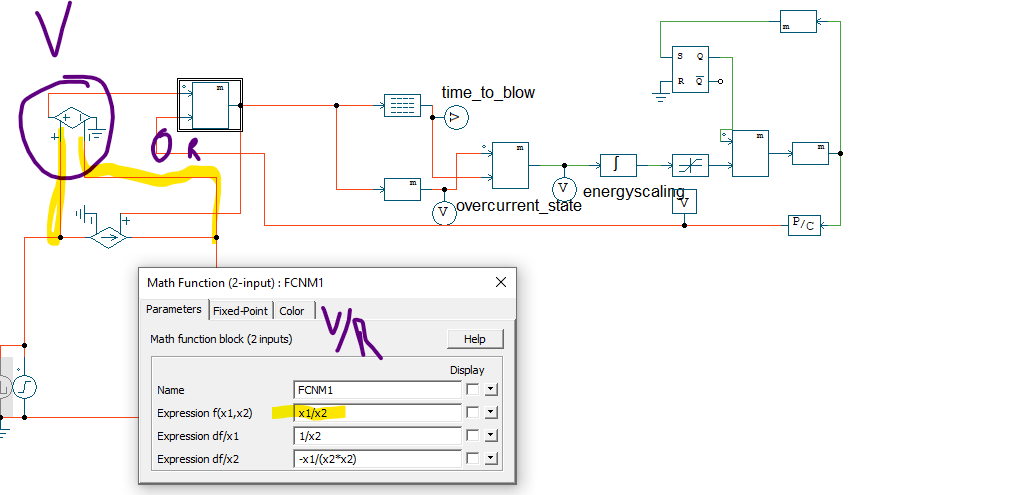Open display dropdown for Expression f(x1,x2)
Image resolution: width=1011 pixels, height=495 pixels.
491,412
